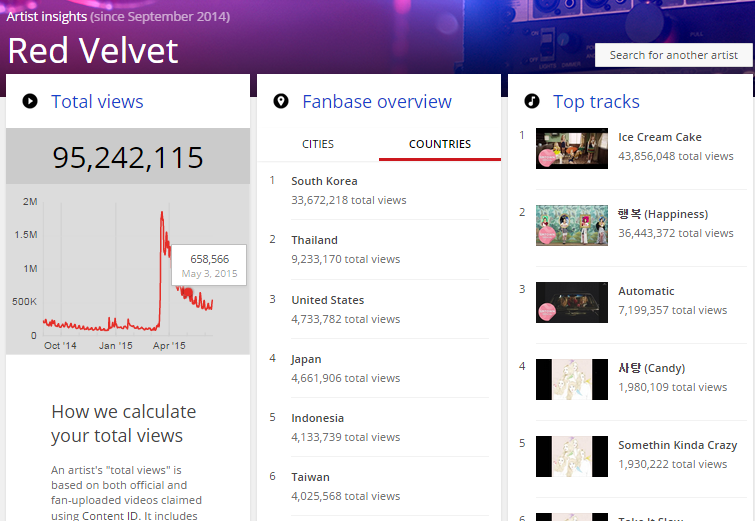Click the Somethin Kinda Crazy track title
This screenshot has height=525, width=755.
coord(677,446)
